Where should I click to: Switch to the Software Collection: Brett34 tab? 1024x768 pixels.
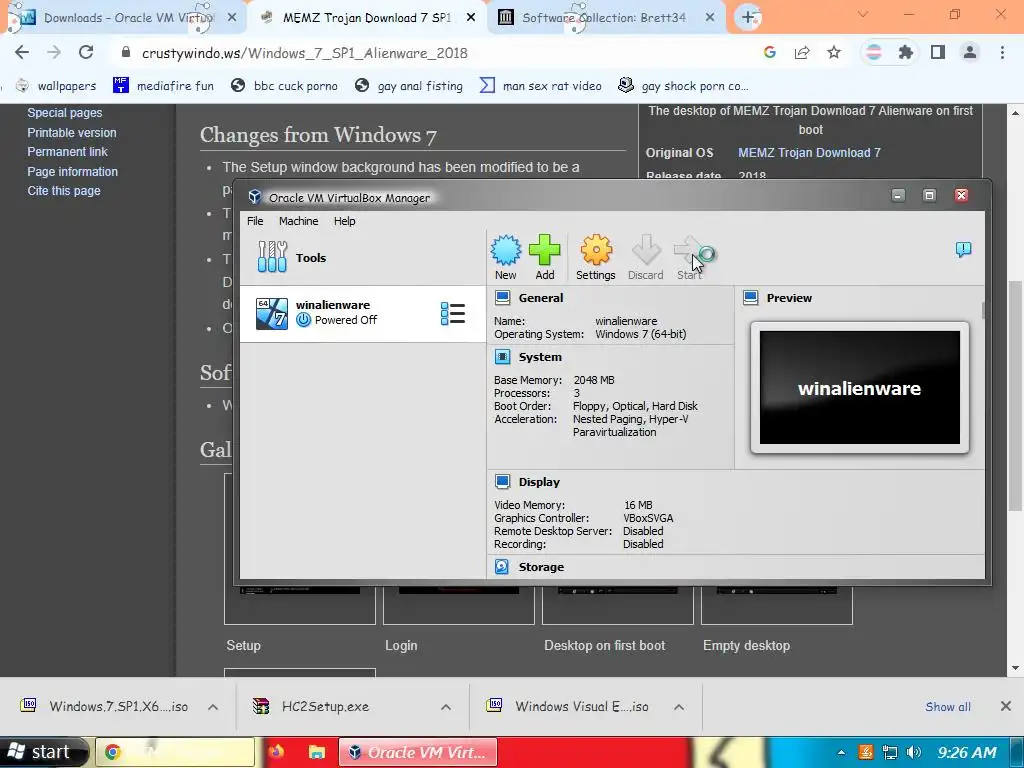604,18
